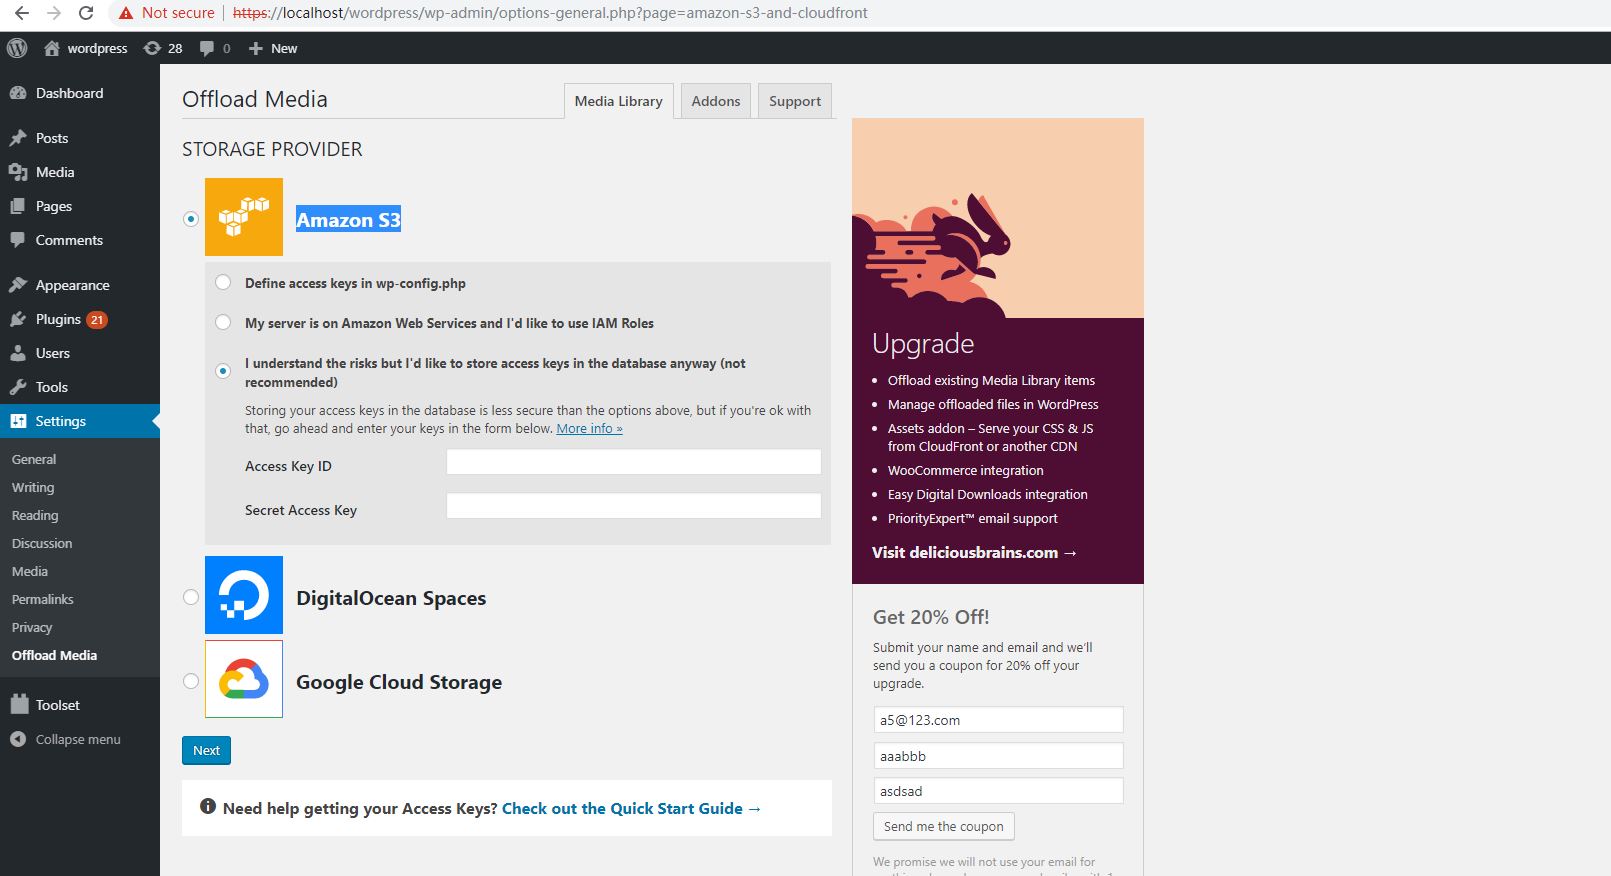Image resolution: width=1611 pixels, height=876 pixels.
Task: Open Permalinks settings submenu item
Action: [43, 599]
